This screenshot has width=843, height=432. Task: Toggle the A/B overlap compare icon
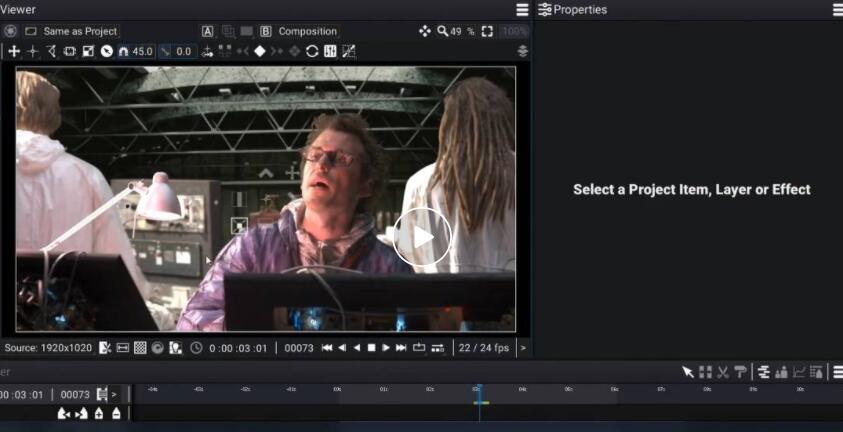click(x=228, y=31)
